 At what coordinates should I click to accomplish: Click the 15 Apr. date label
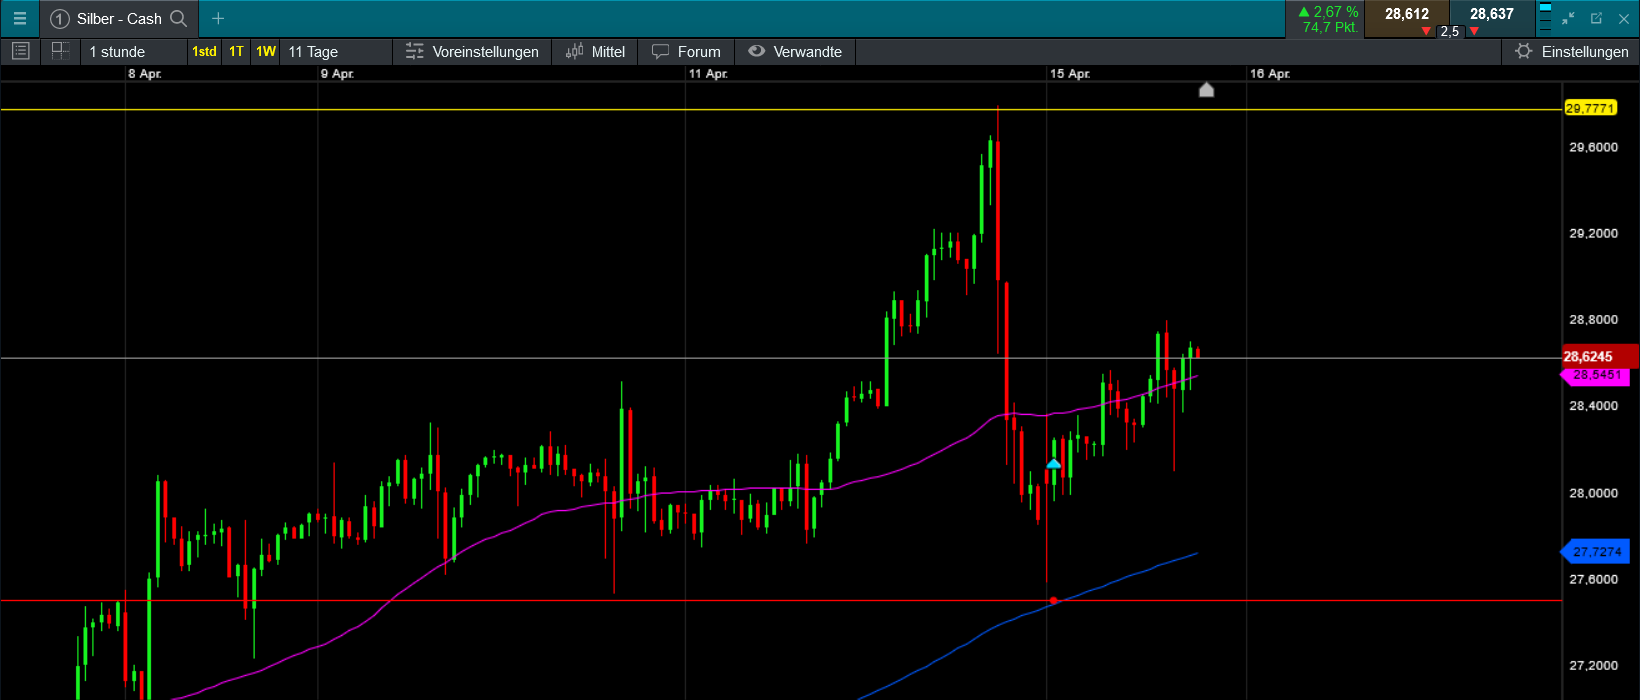pos(1069,74)
